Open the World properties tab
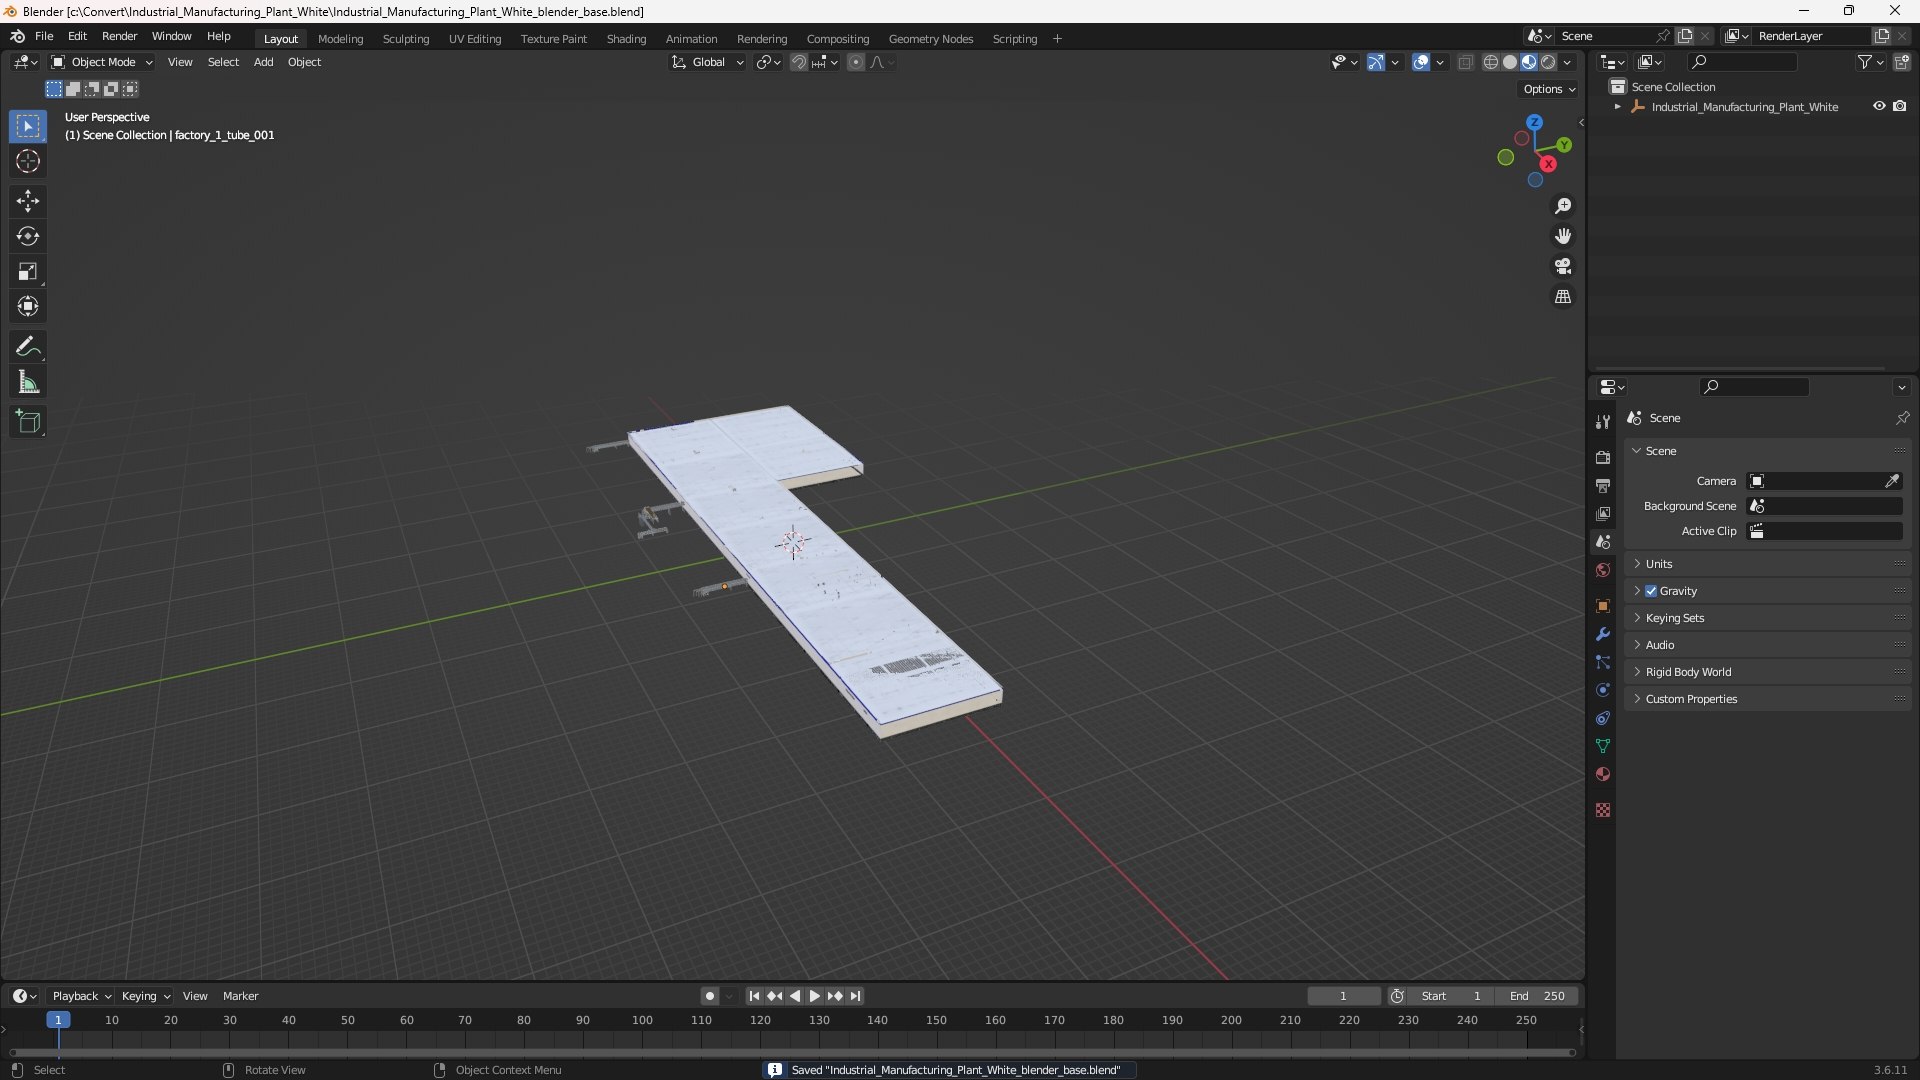1920x1080 pixels. point(1603,570)
